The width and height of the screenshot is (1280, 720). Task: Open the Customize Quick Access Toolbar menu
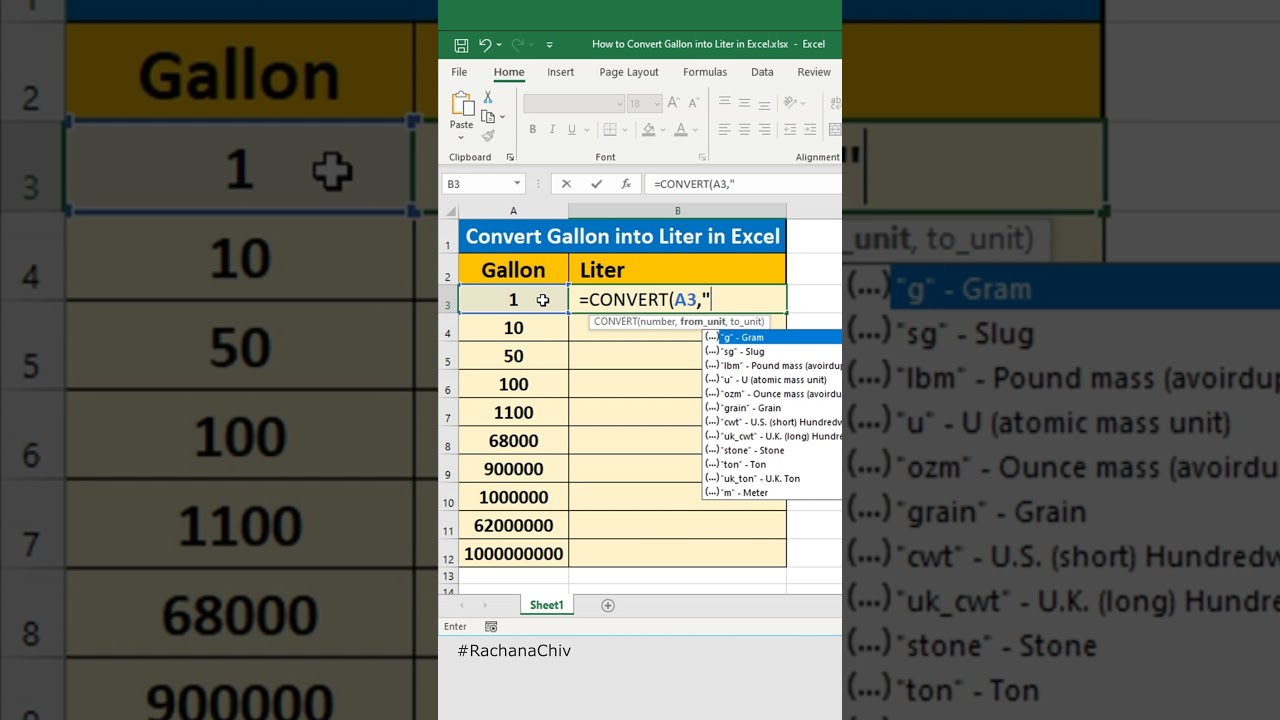point(549,45)
